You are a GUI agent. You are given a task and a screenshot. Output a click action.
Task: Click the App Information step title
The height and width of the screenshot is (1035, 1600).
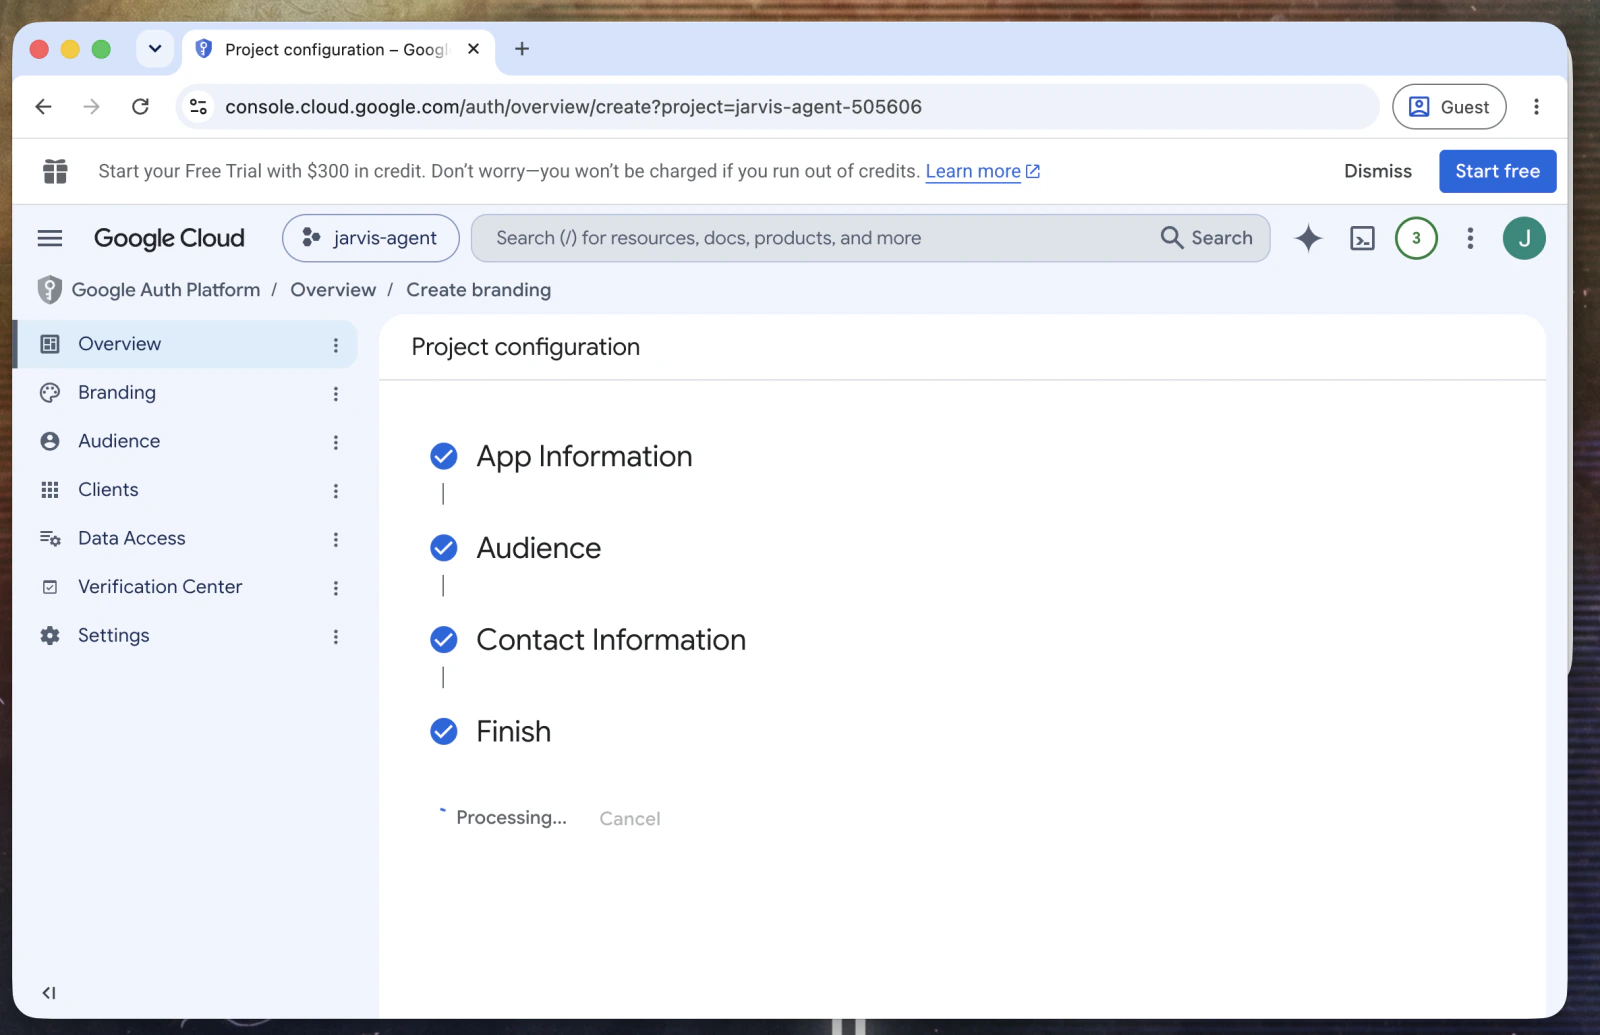584,456
